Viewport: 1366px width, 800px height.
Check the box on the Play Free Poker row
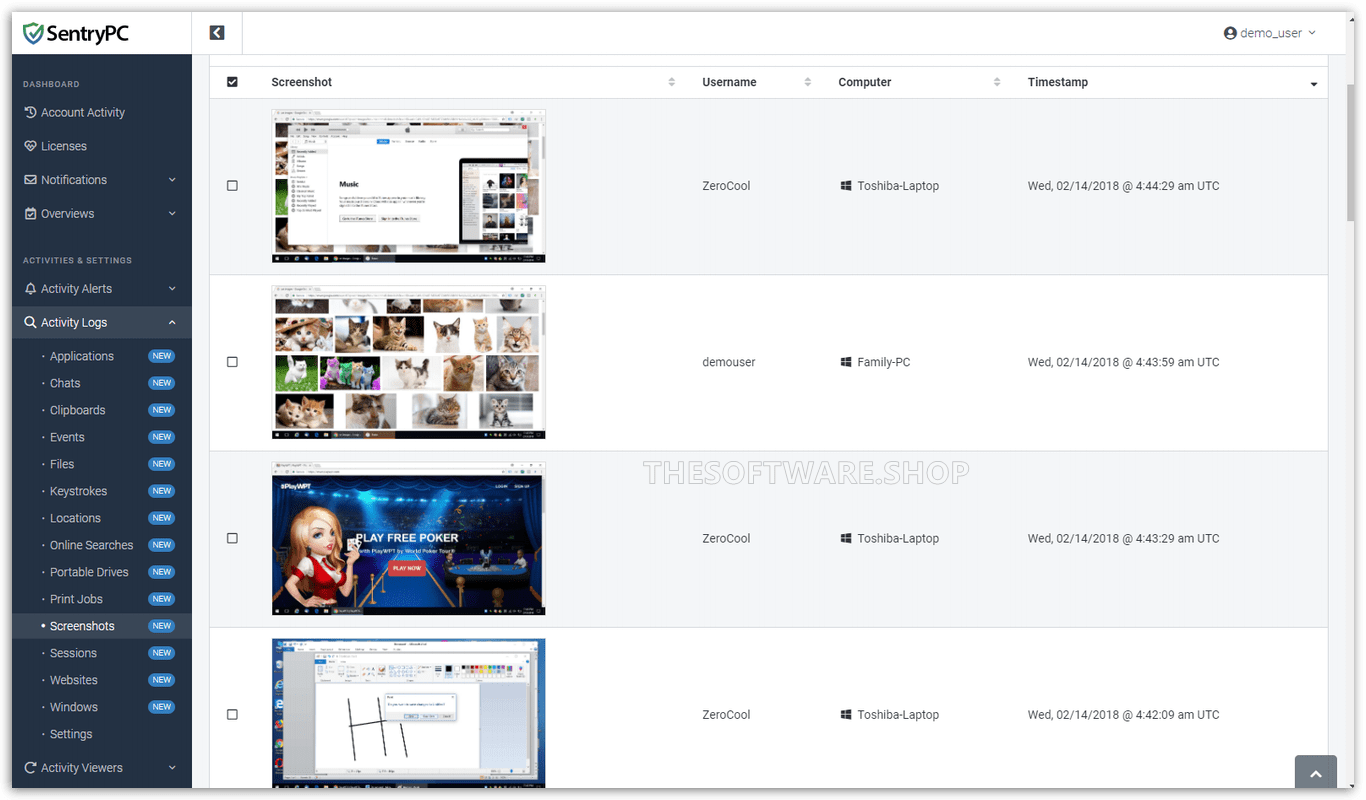232,538
